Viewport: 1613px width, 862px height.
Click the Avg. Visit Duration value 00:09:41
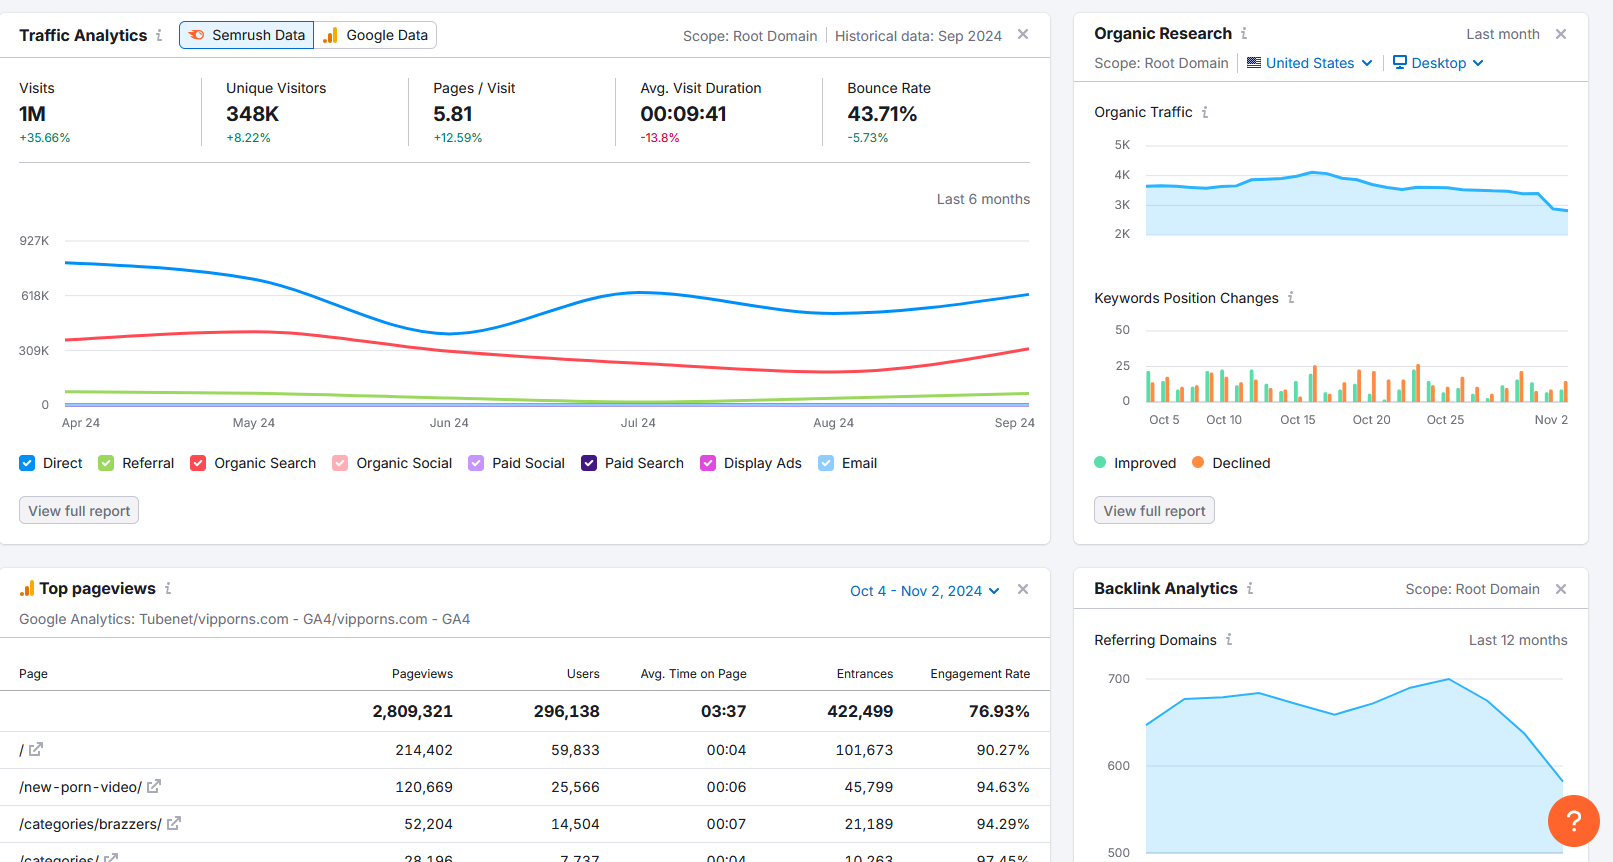point(683,114)
